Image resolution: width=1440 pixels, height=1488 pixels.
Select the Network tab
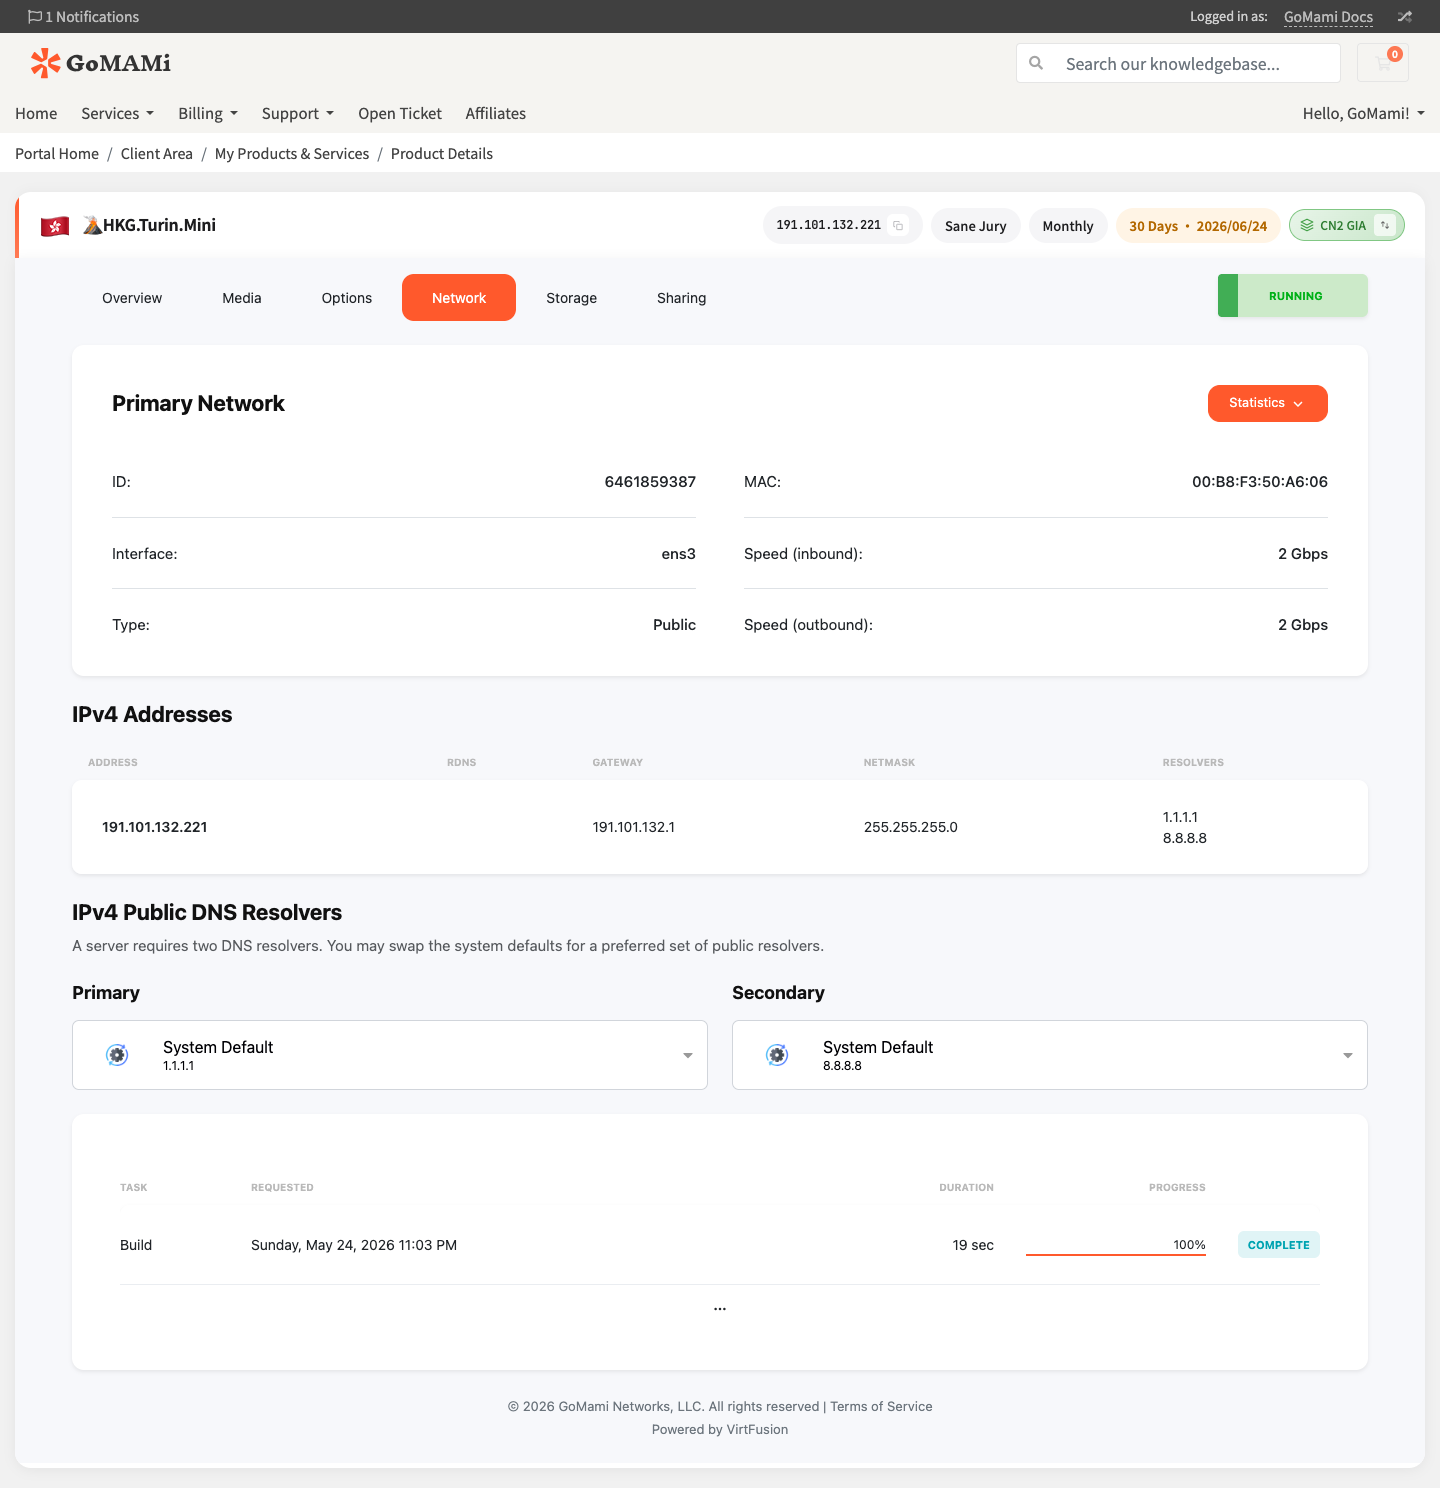459,298
